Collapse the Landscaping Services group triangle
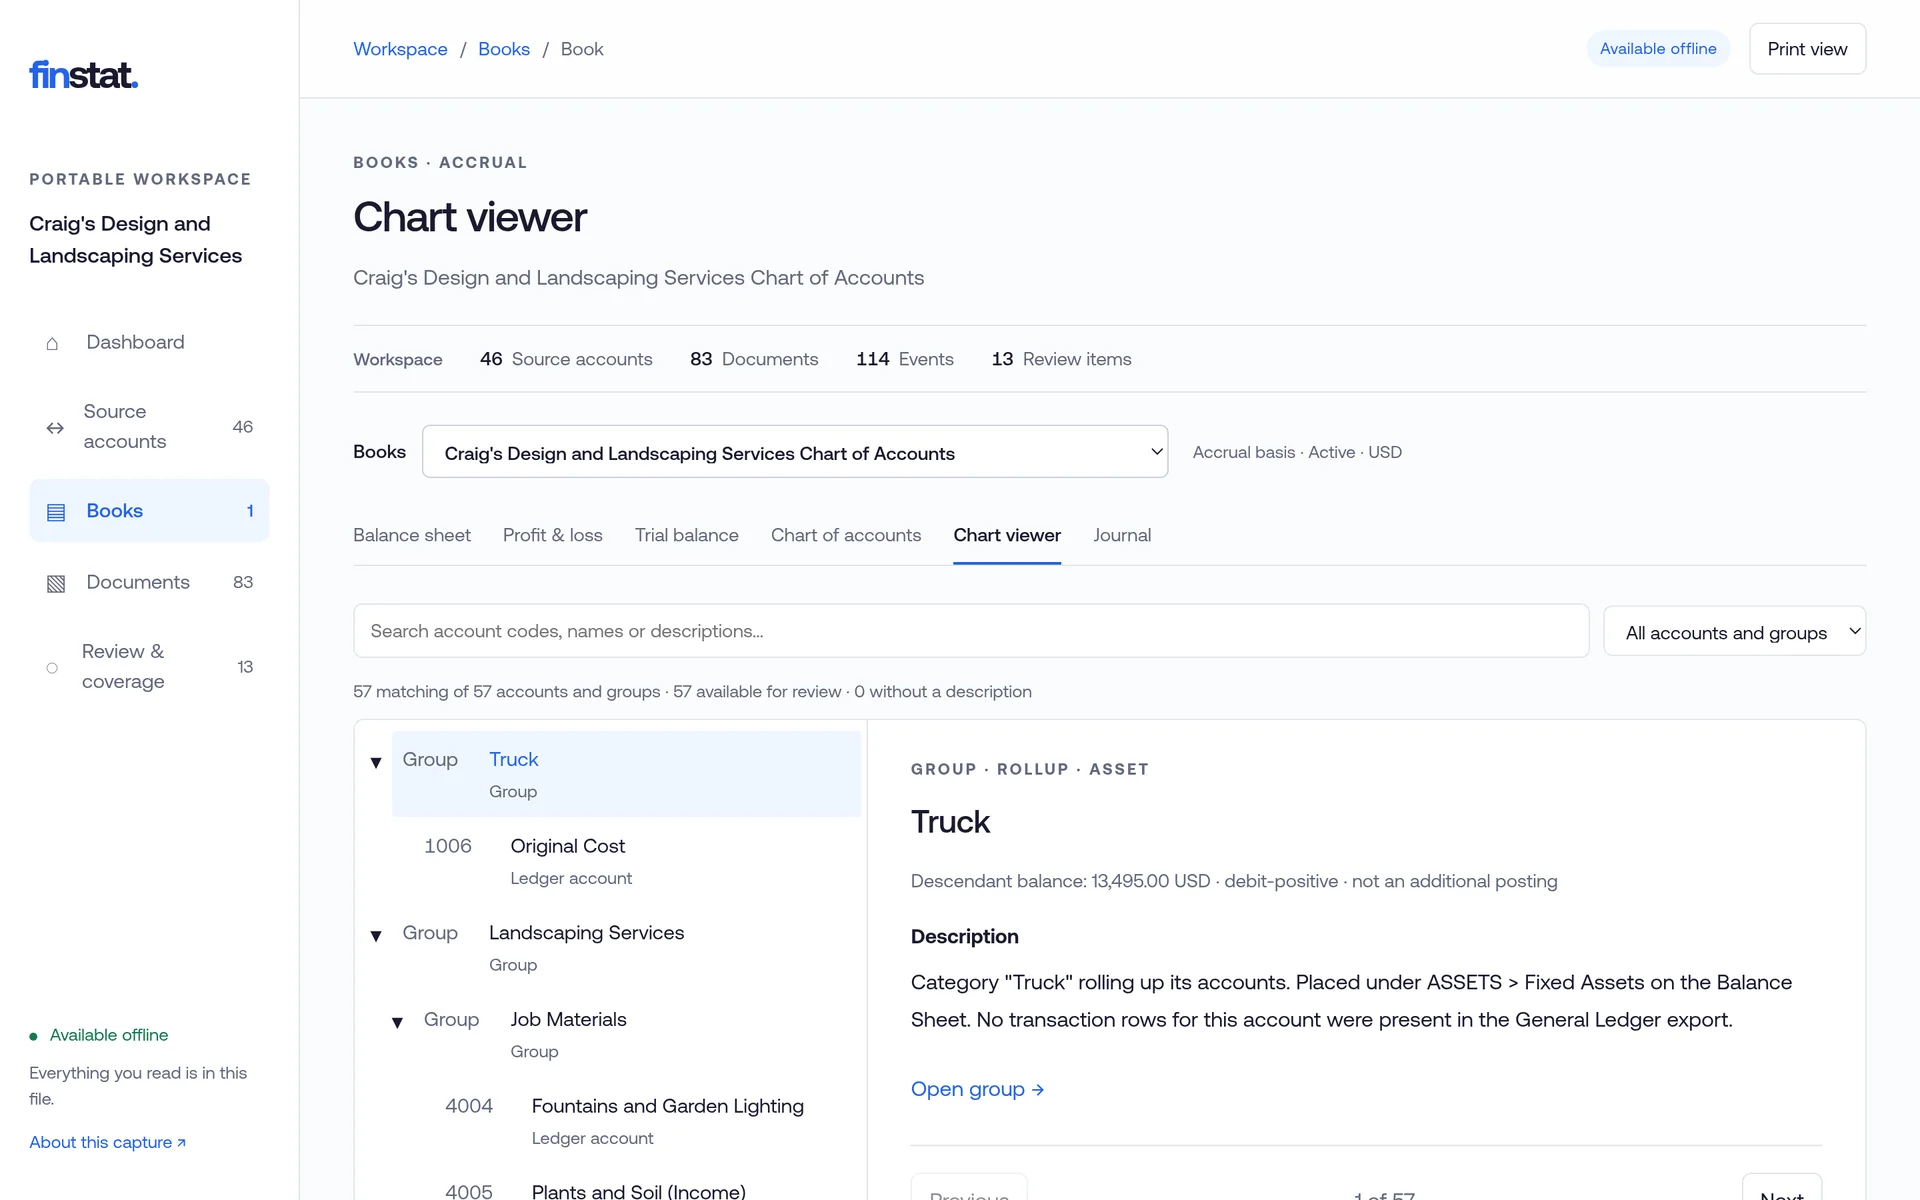The height and width of the screenshot is (1200, 1920). pos(376,936)
